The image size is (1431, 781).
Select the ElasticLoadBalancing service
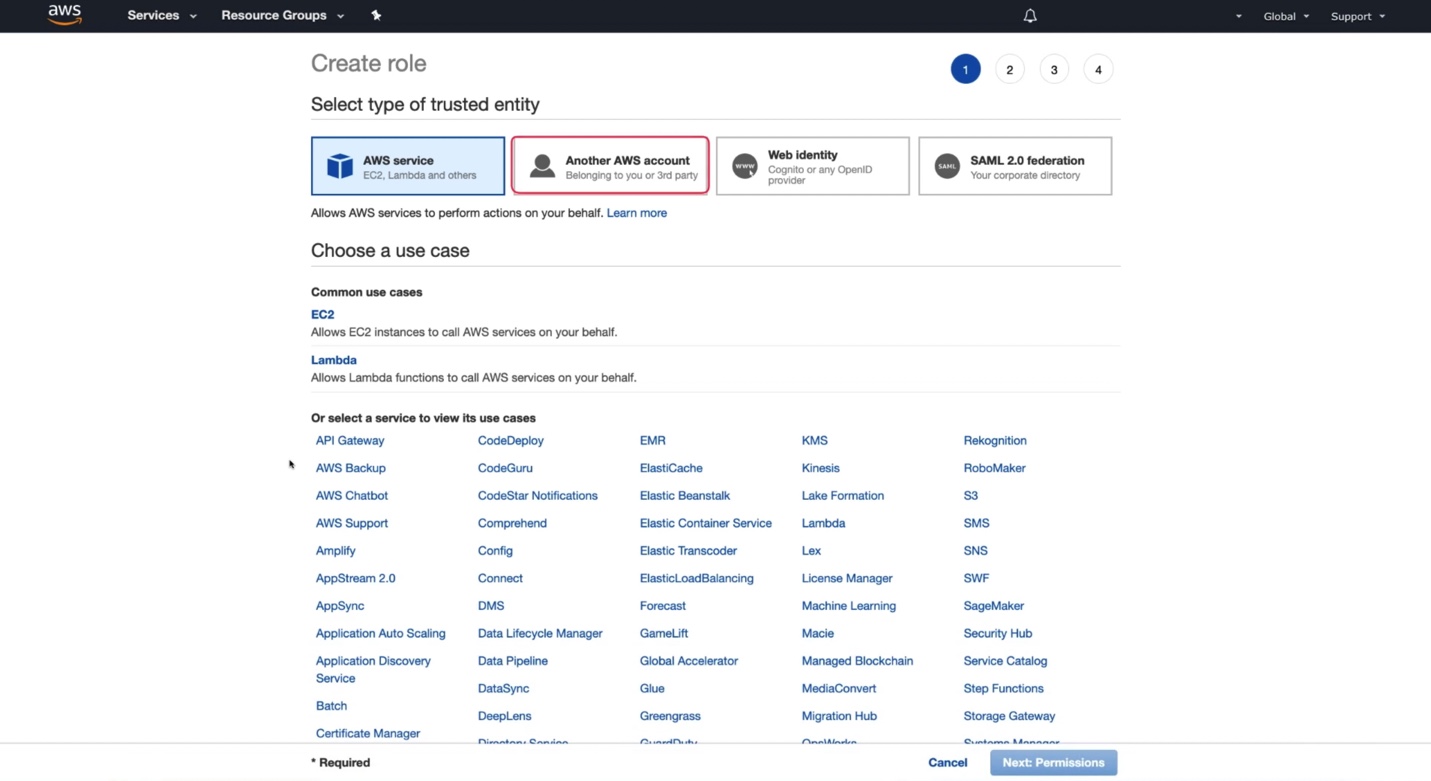coord(697,578)
